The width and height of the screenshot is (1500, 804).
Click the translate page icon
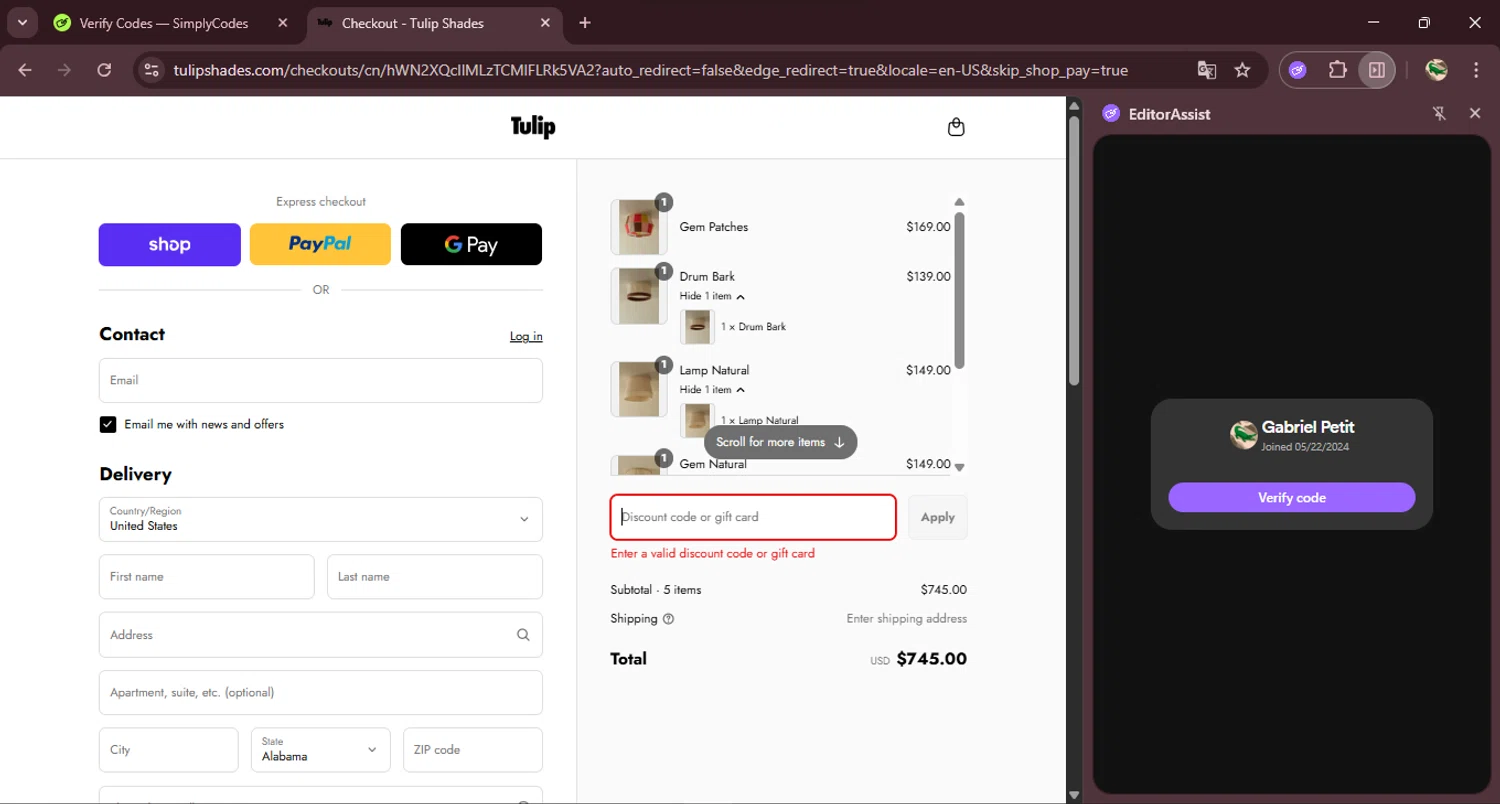point(1207,70)
